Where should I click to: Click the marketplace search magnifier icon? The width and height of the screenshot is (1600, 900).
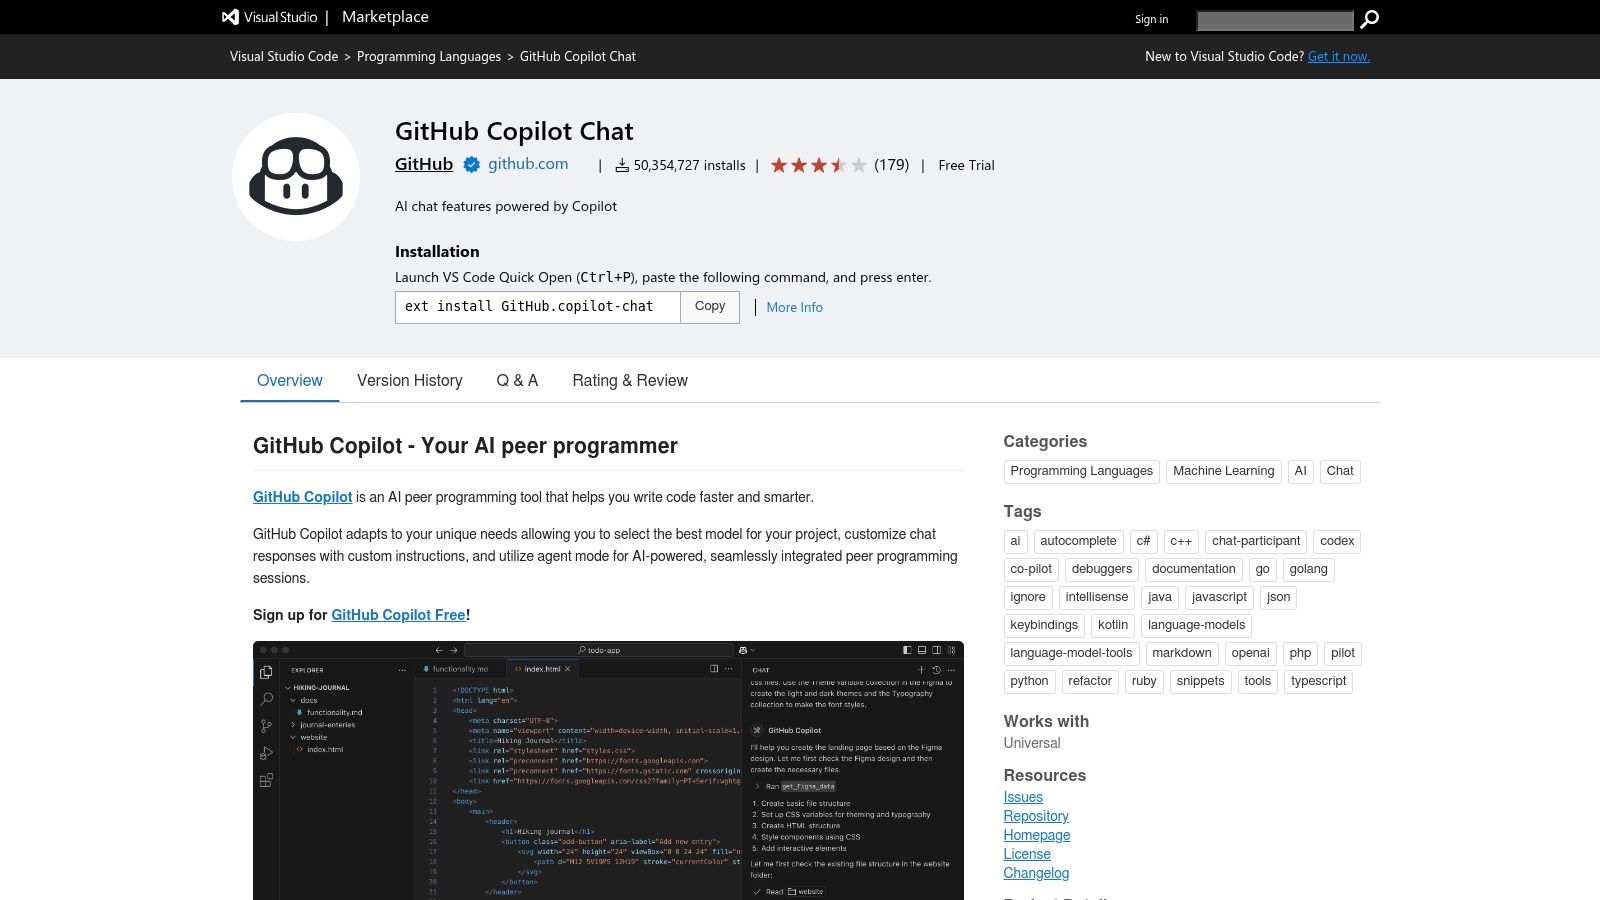point(1370,19)
